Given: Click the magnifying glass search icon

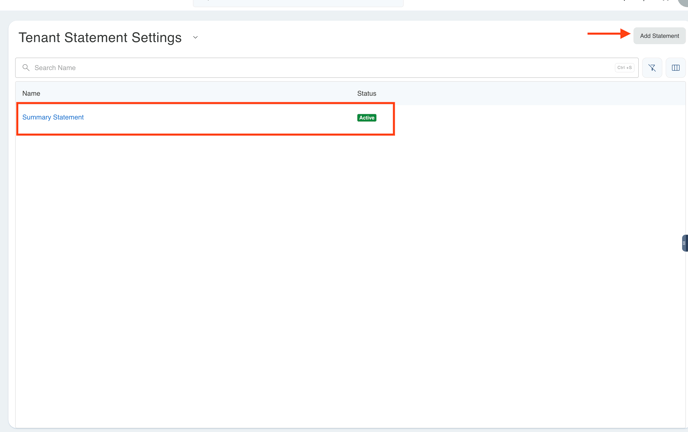Looking at the screenshot, I should (x=26, y=68).
